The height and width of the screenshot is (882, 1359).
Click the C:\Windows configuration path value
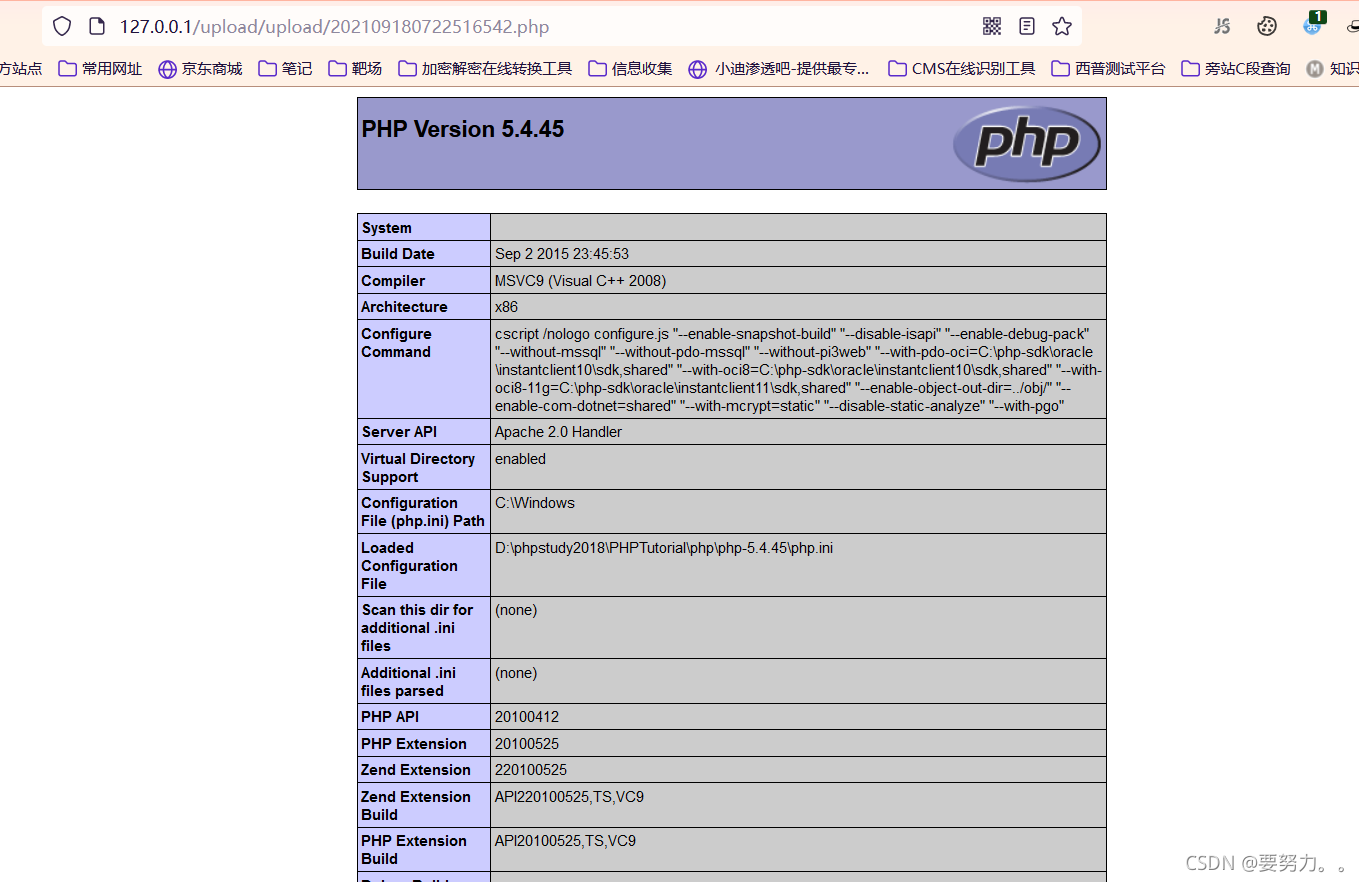535,503
